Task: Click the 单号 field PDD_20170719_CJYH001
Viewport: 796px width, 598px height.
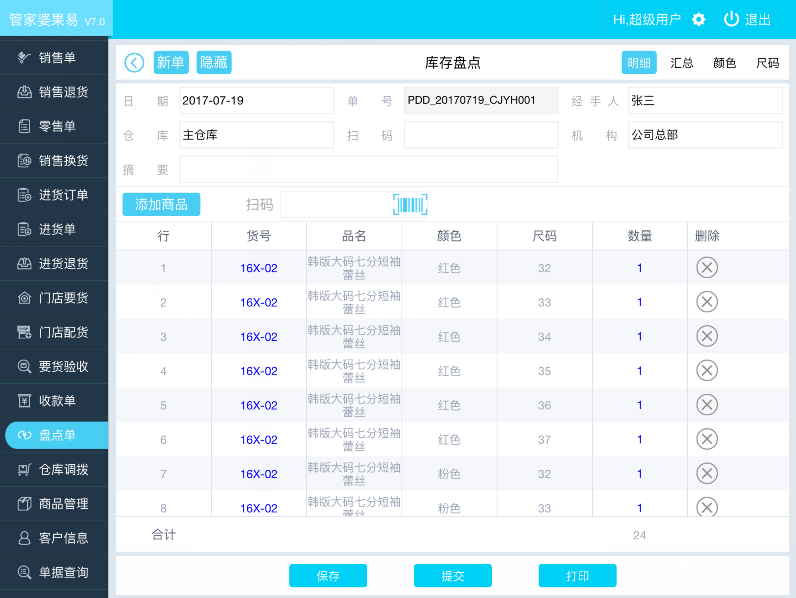Action: click(x=481, y=101)
